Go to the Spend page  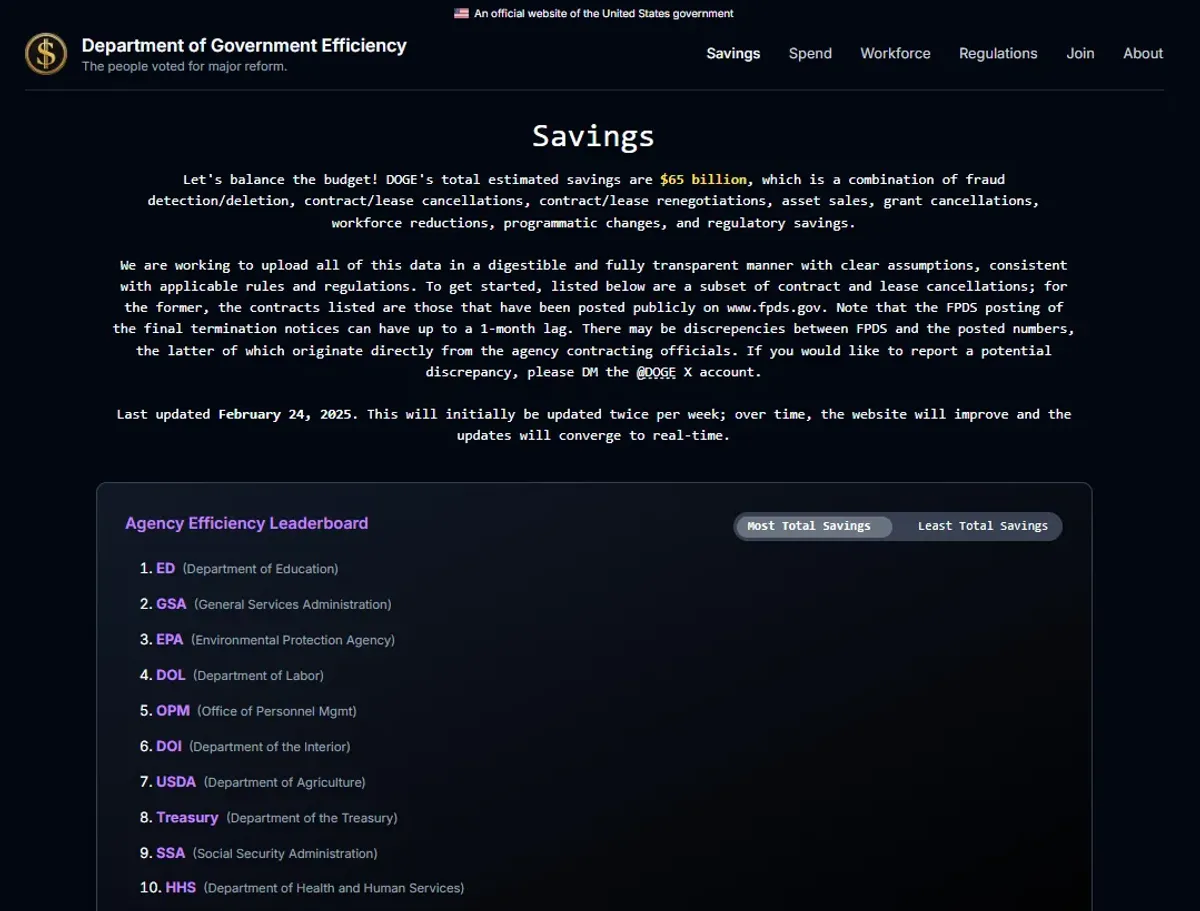[x=810, y=54]
